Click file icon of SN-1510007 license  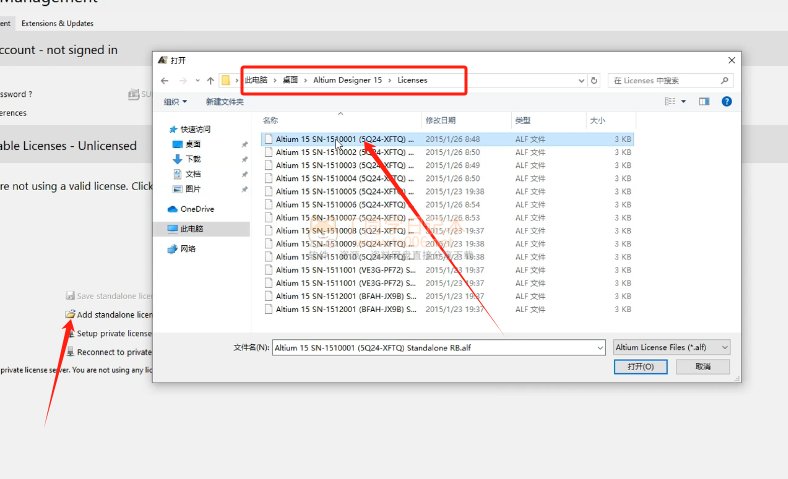(x=268, y=218)
